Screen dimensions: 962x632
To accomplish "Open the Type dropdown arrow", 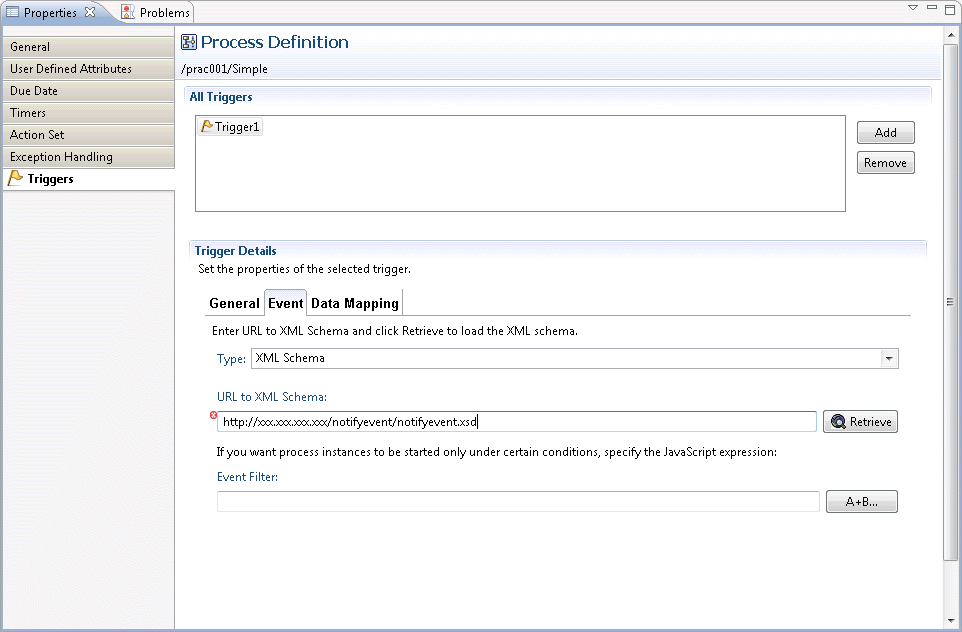I will (x=889, y=358).
